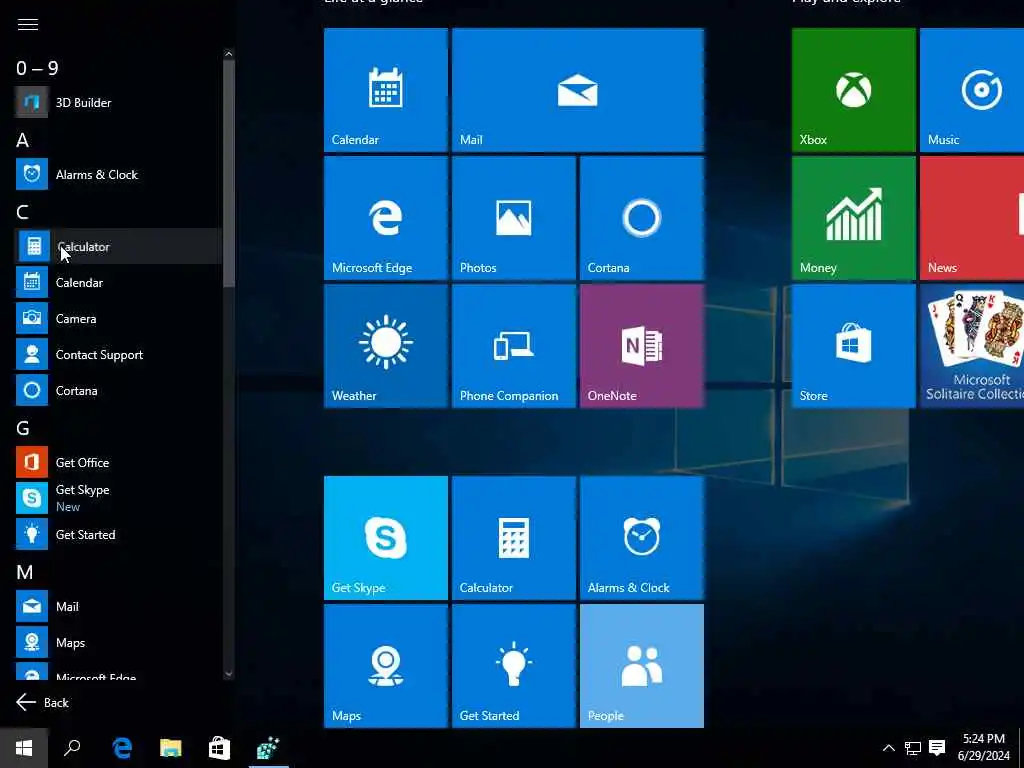Open the People tile
Screen dimensions: 1024x768
point(642,665)
